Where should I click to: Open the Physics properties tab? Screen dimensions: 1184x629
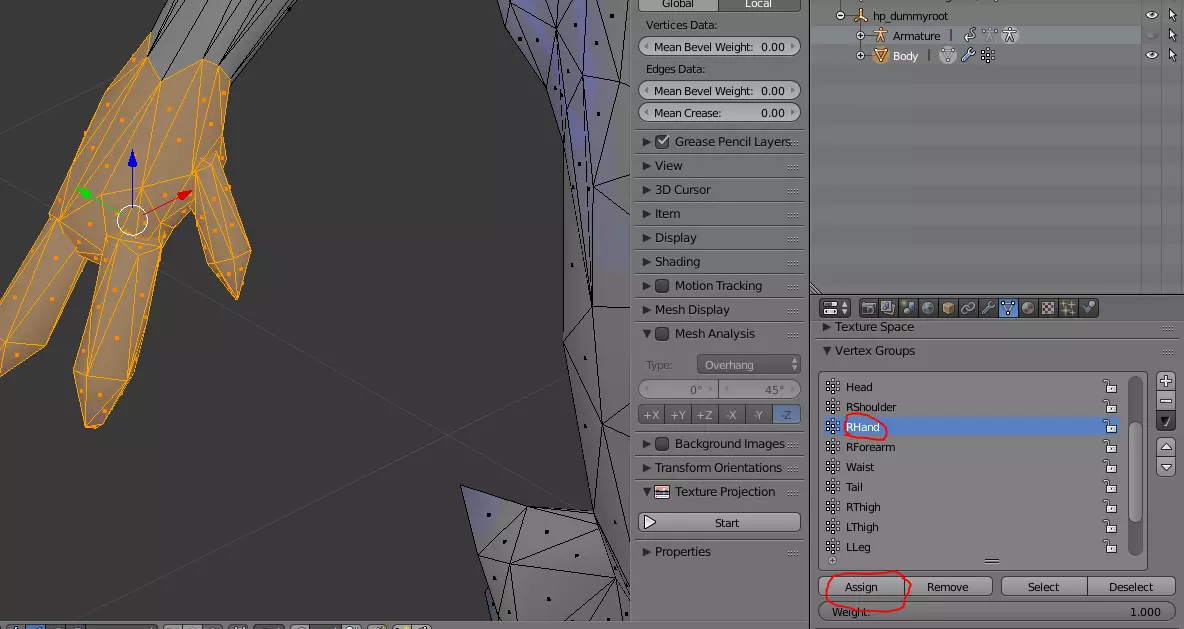tap(1088, 308)
